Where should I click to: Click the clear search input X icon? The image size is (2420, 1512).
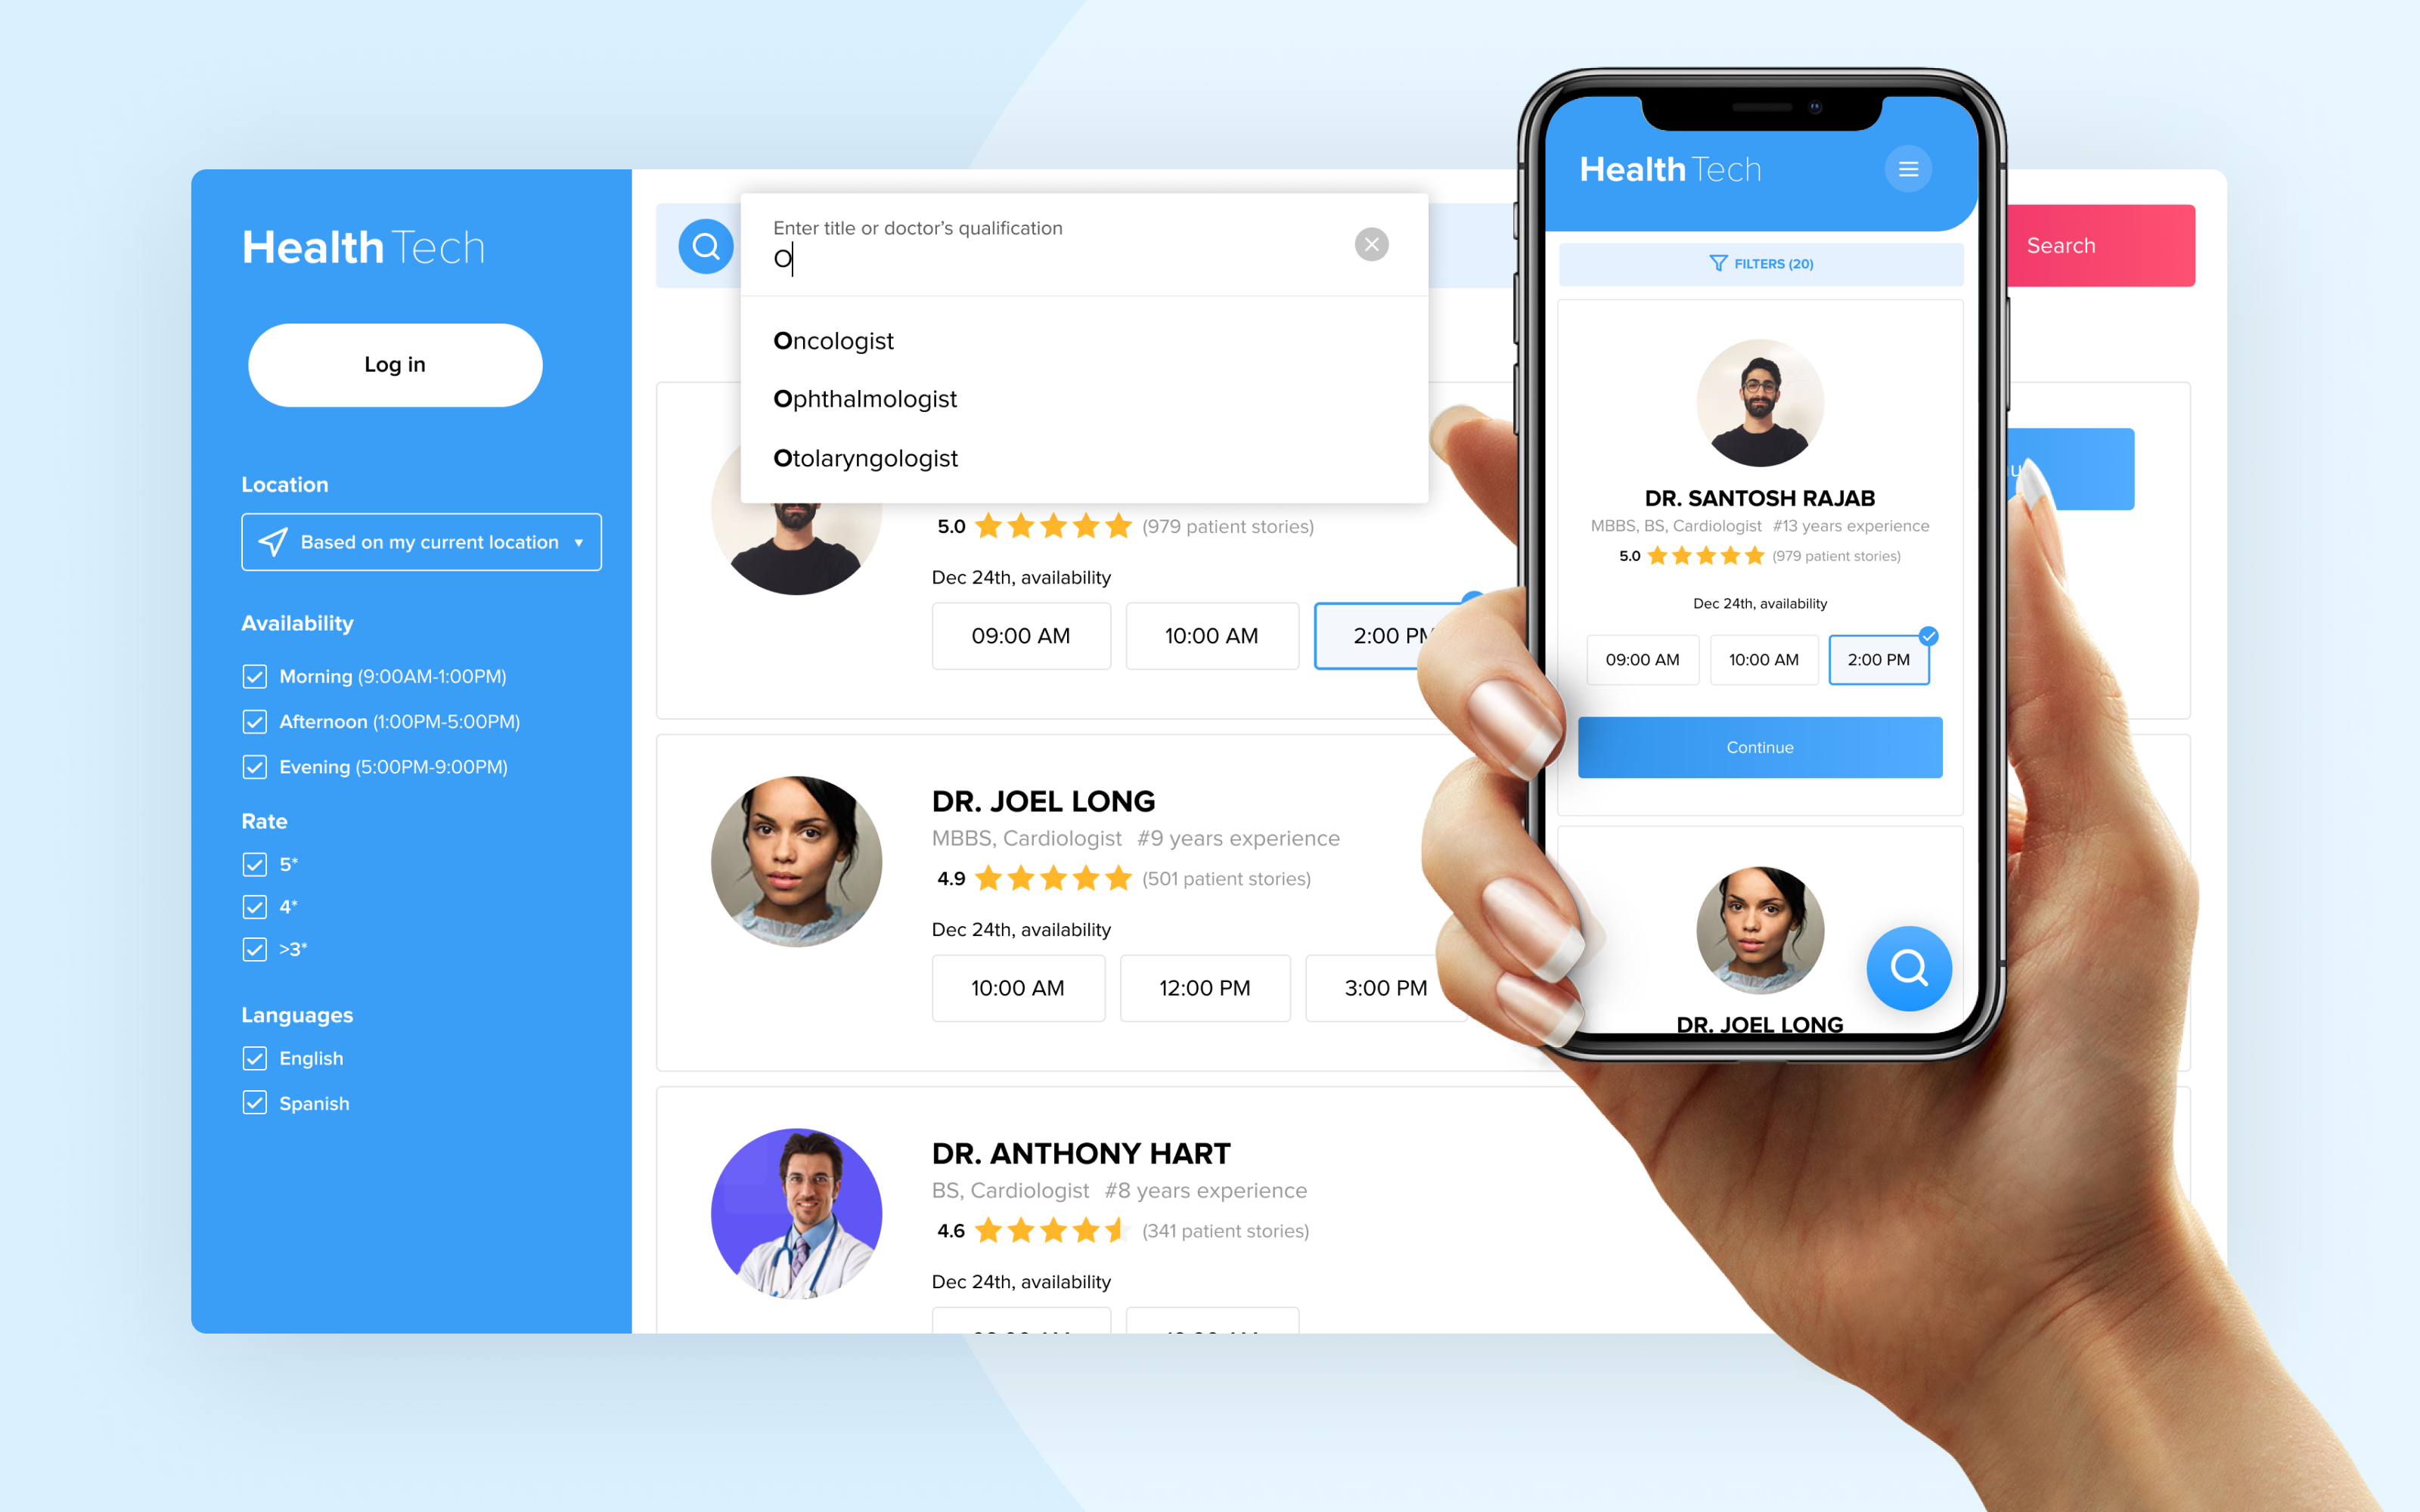tap(1373, 244)
